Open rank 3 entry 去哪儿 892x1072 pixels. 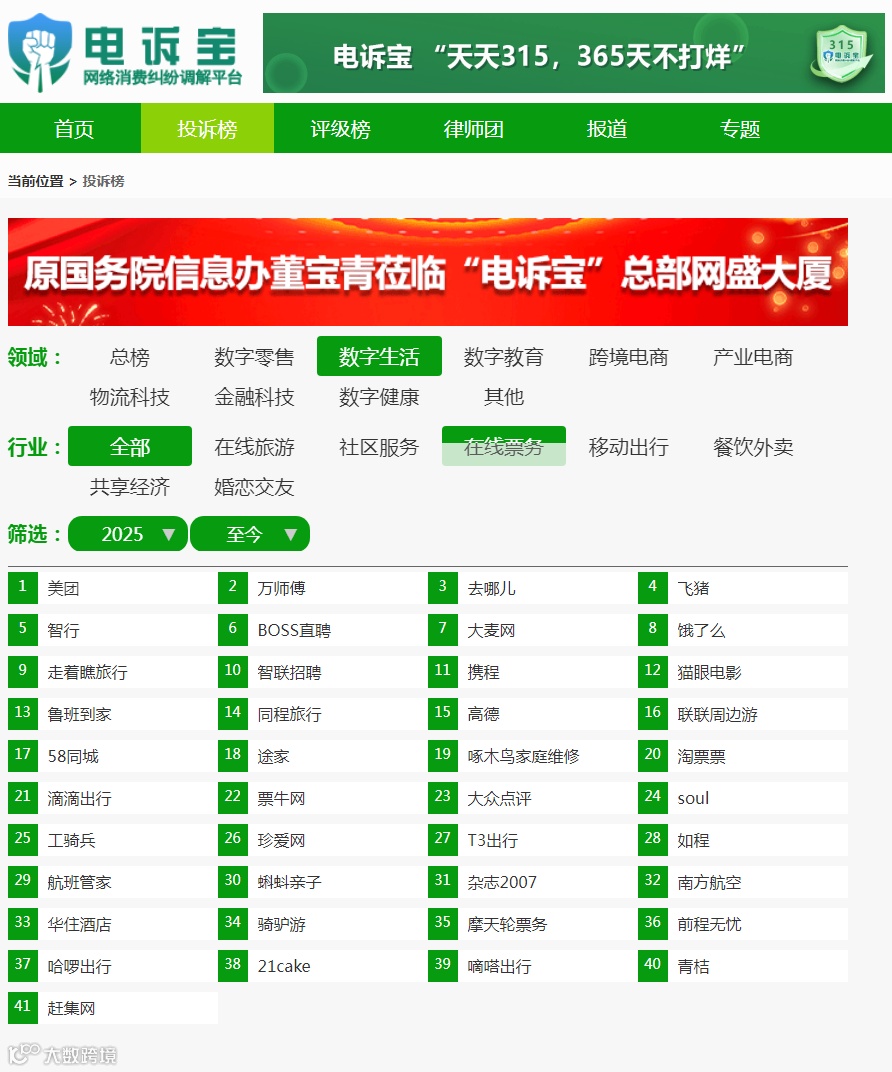coord(532,588)
